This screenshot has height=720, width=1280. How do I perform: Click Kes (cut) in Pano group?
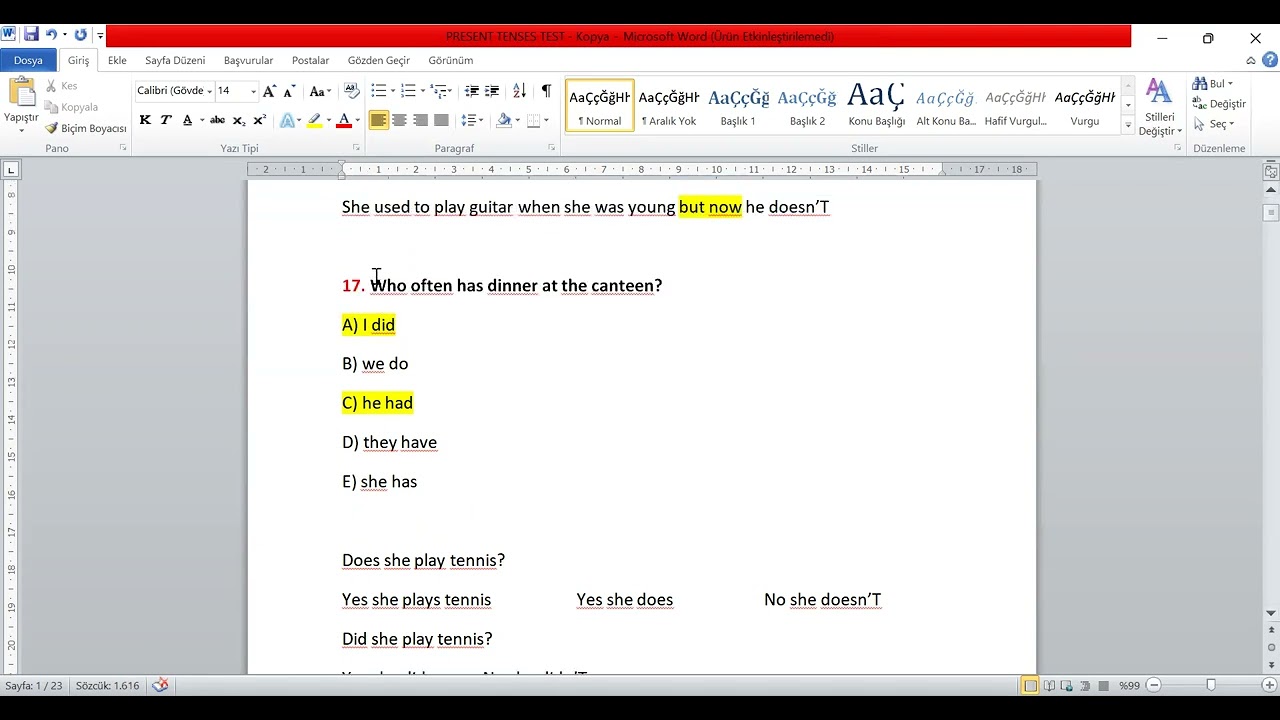tap(61, 86)
